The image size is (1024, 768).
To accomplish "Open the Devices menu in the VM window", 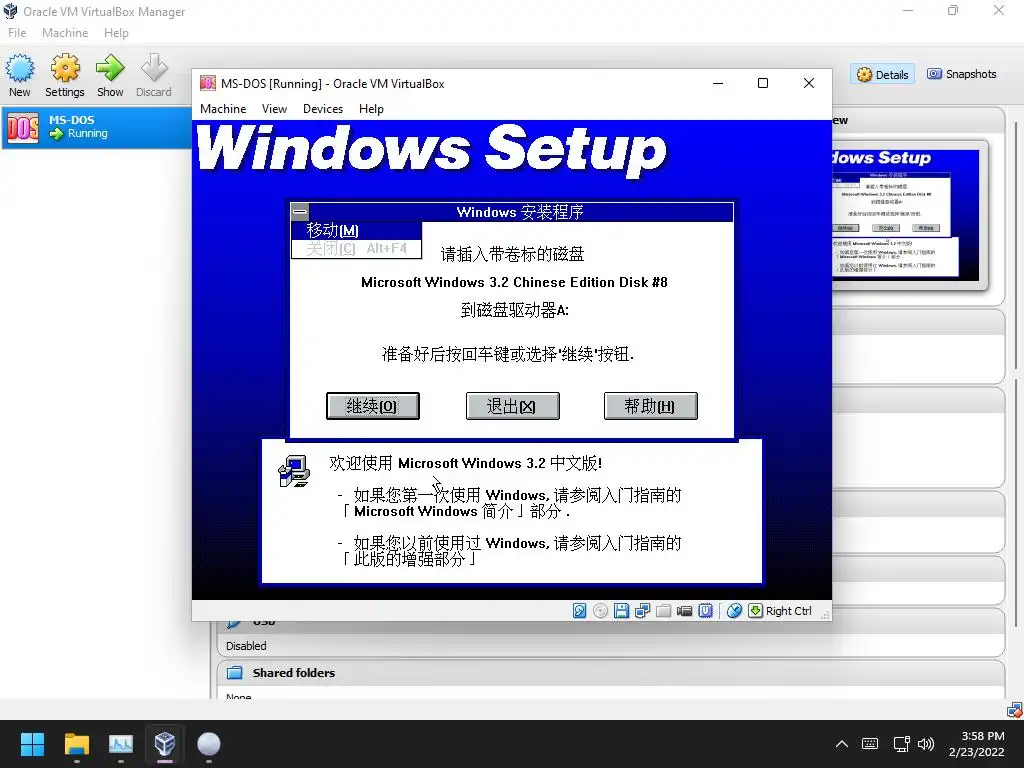I will pos(323,109).
